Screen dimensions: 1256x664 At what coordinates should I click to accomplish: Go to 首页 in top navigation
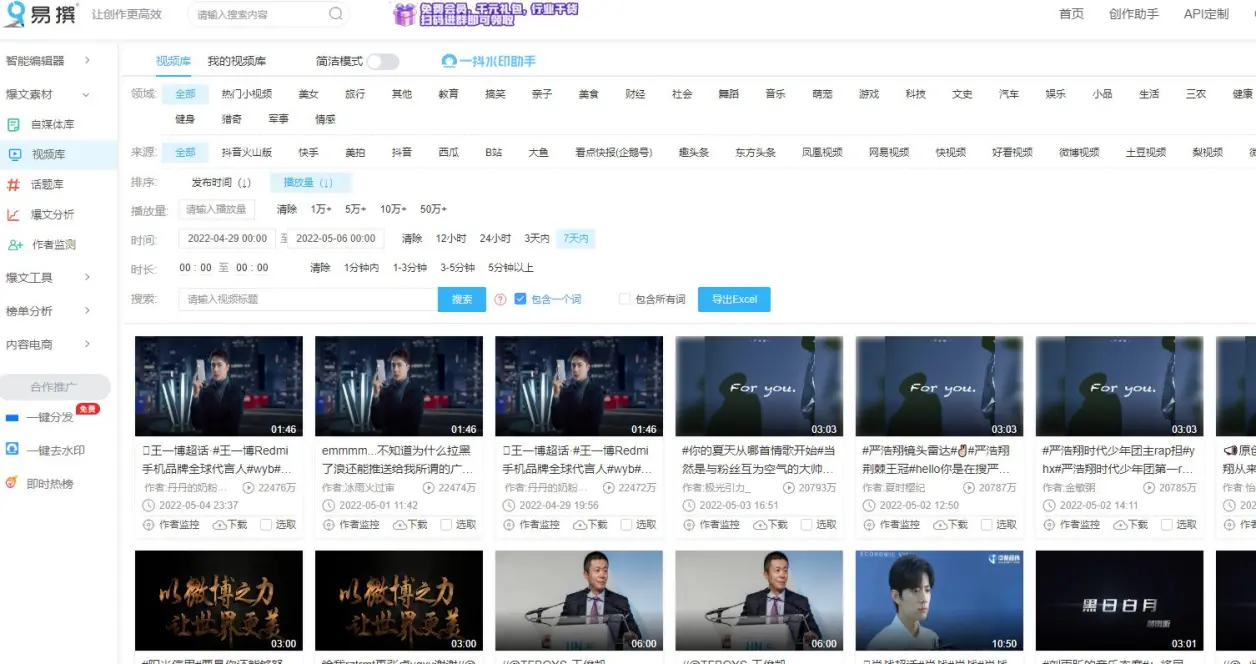[x=1071, y=14]
